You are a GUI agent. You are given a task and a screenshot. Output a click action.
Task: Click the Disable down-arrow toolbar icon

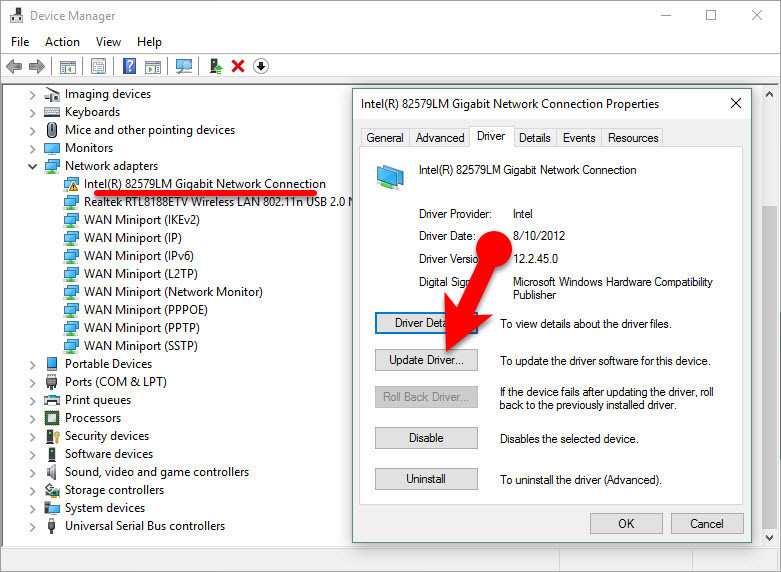261,66
